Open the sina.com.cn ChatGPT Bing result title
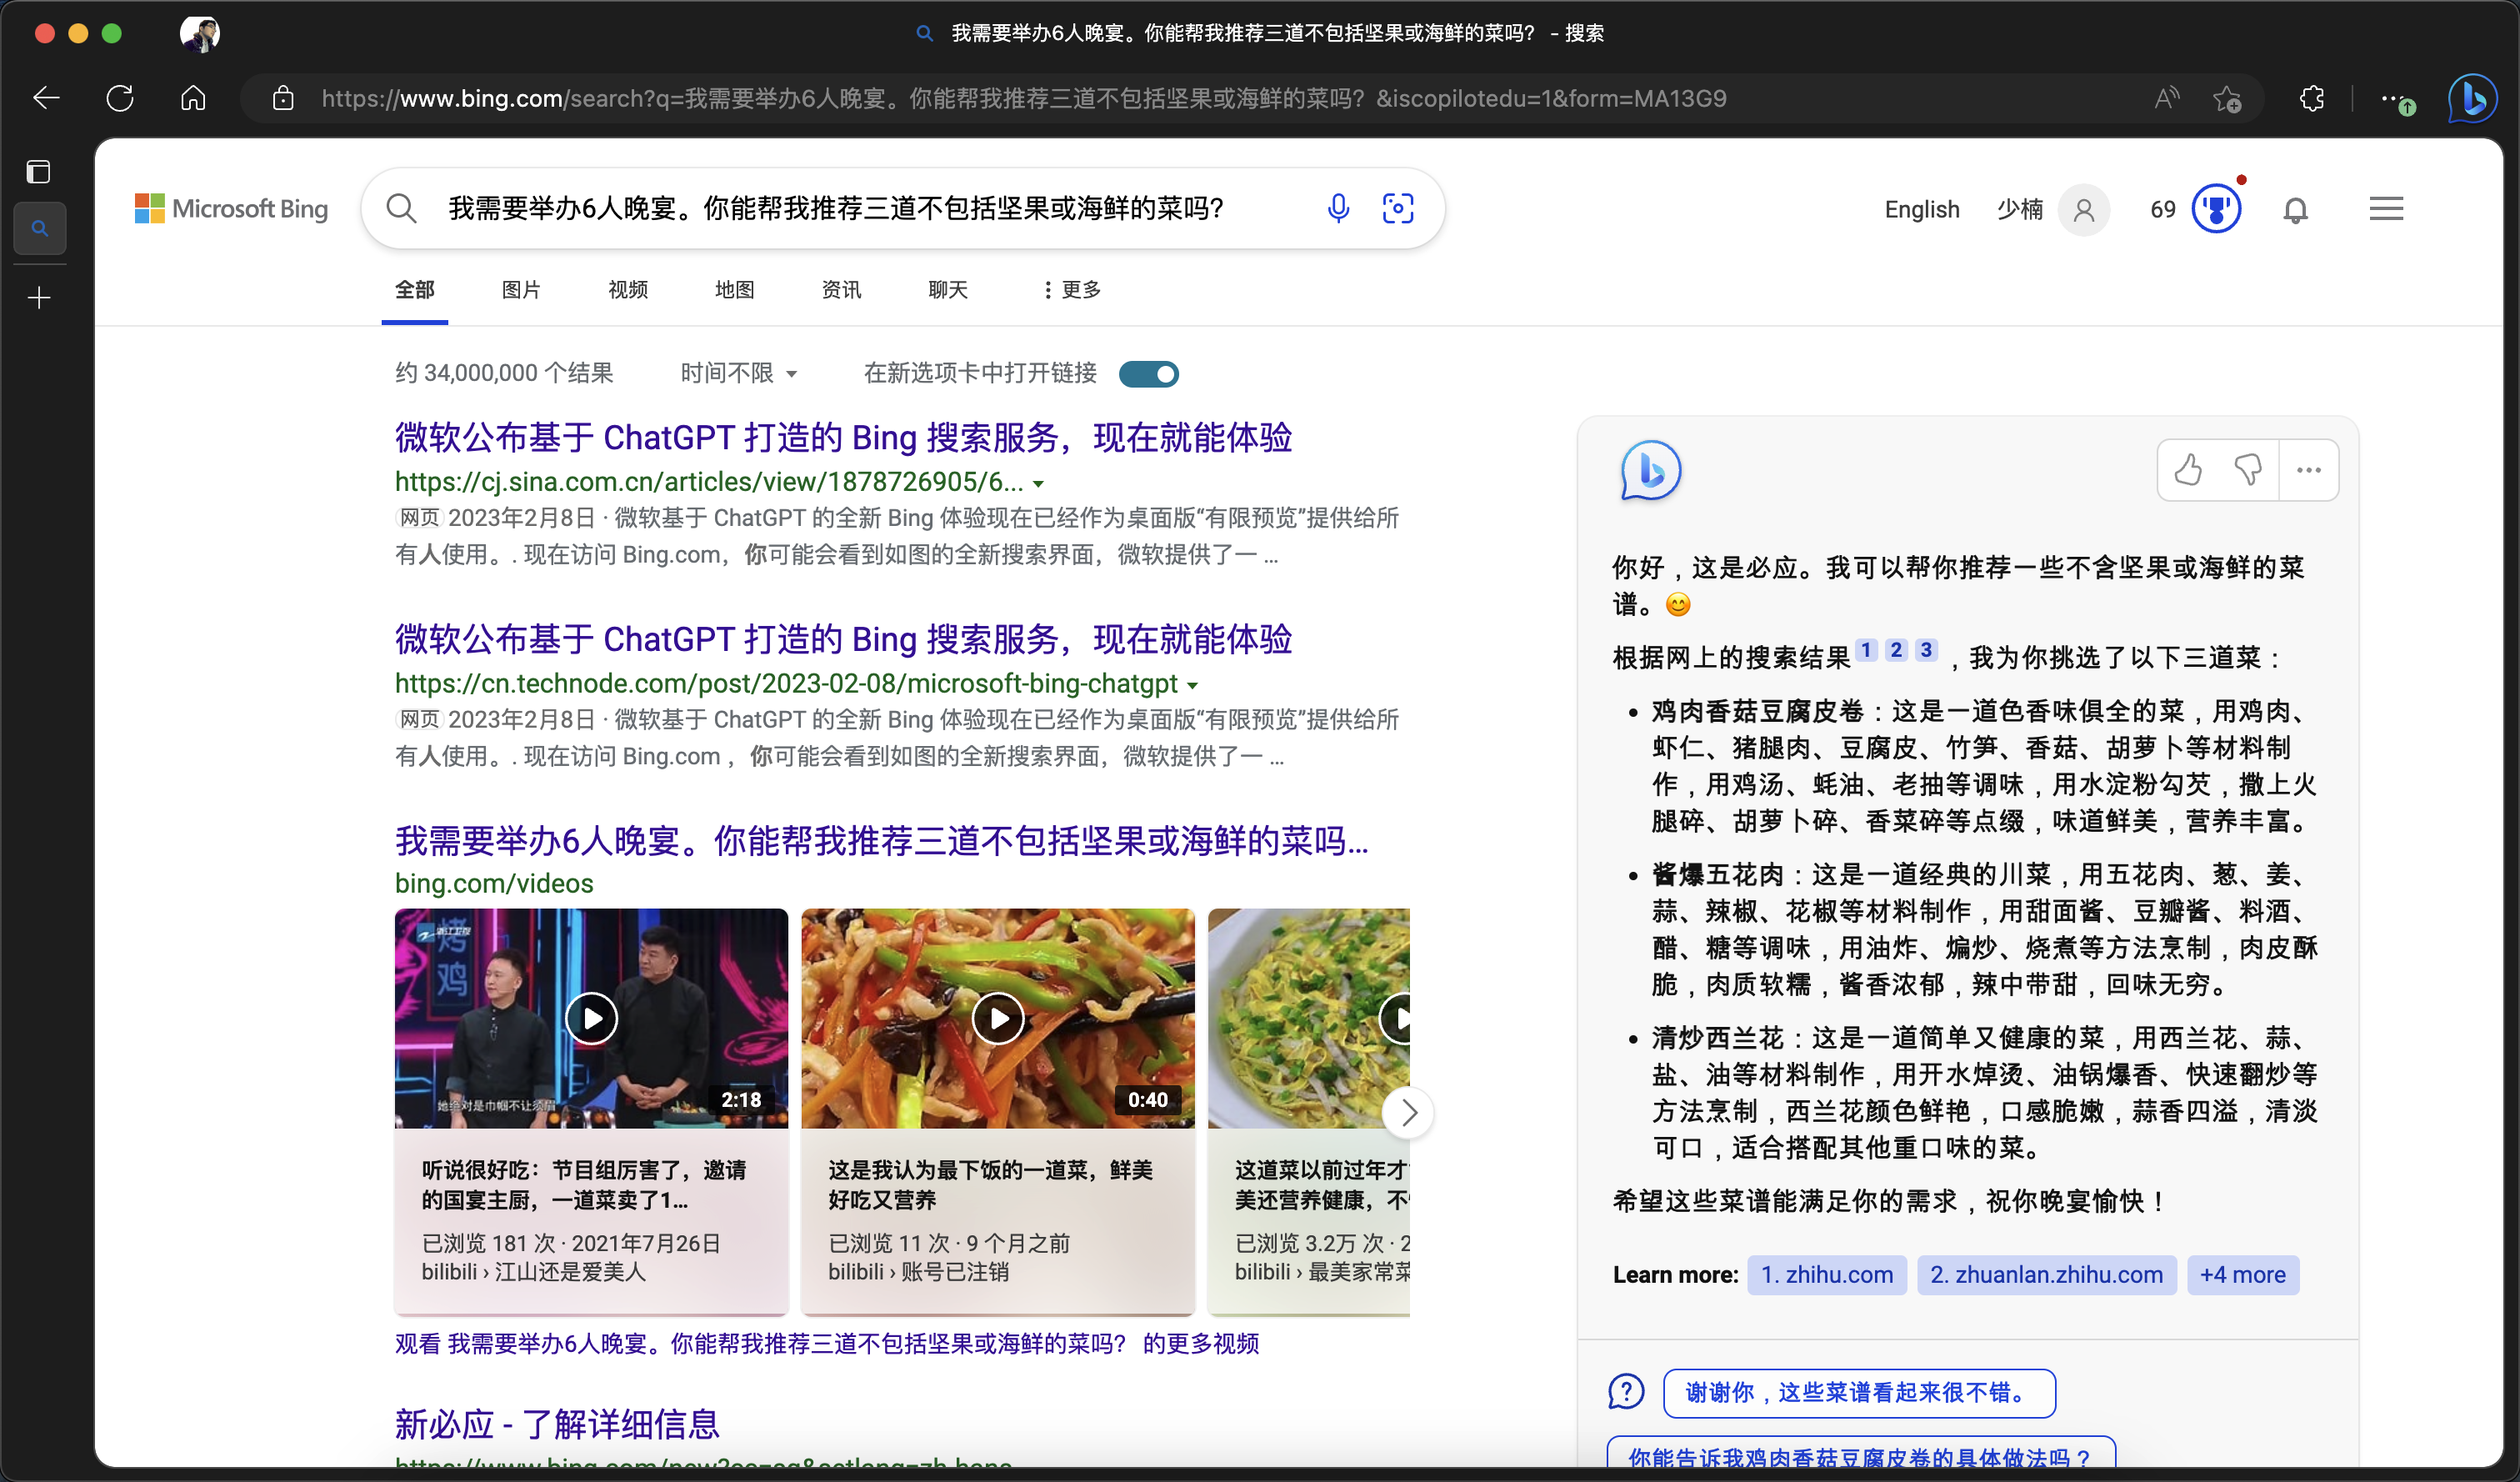This screenshot has height=1482, width=2520. (843, 438)
